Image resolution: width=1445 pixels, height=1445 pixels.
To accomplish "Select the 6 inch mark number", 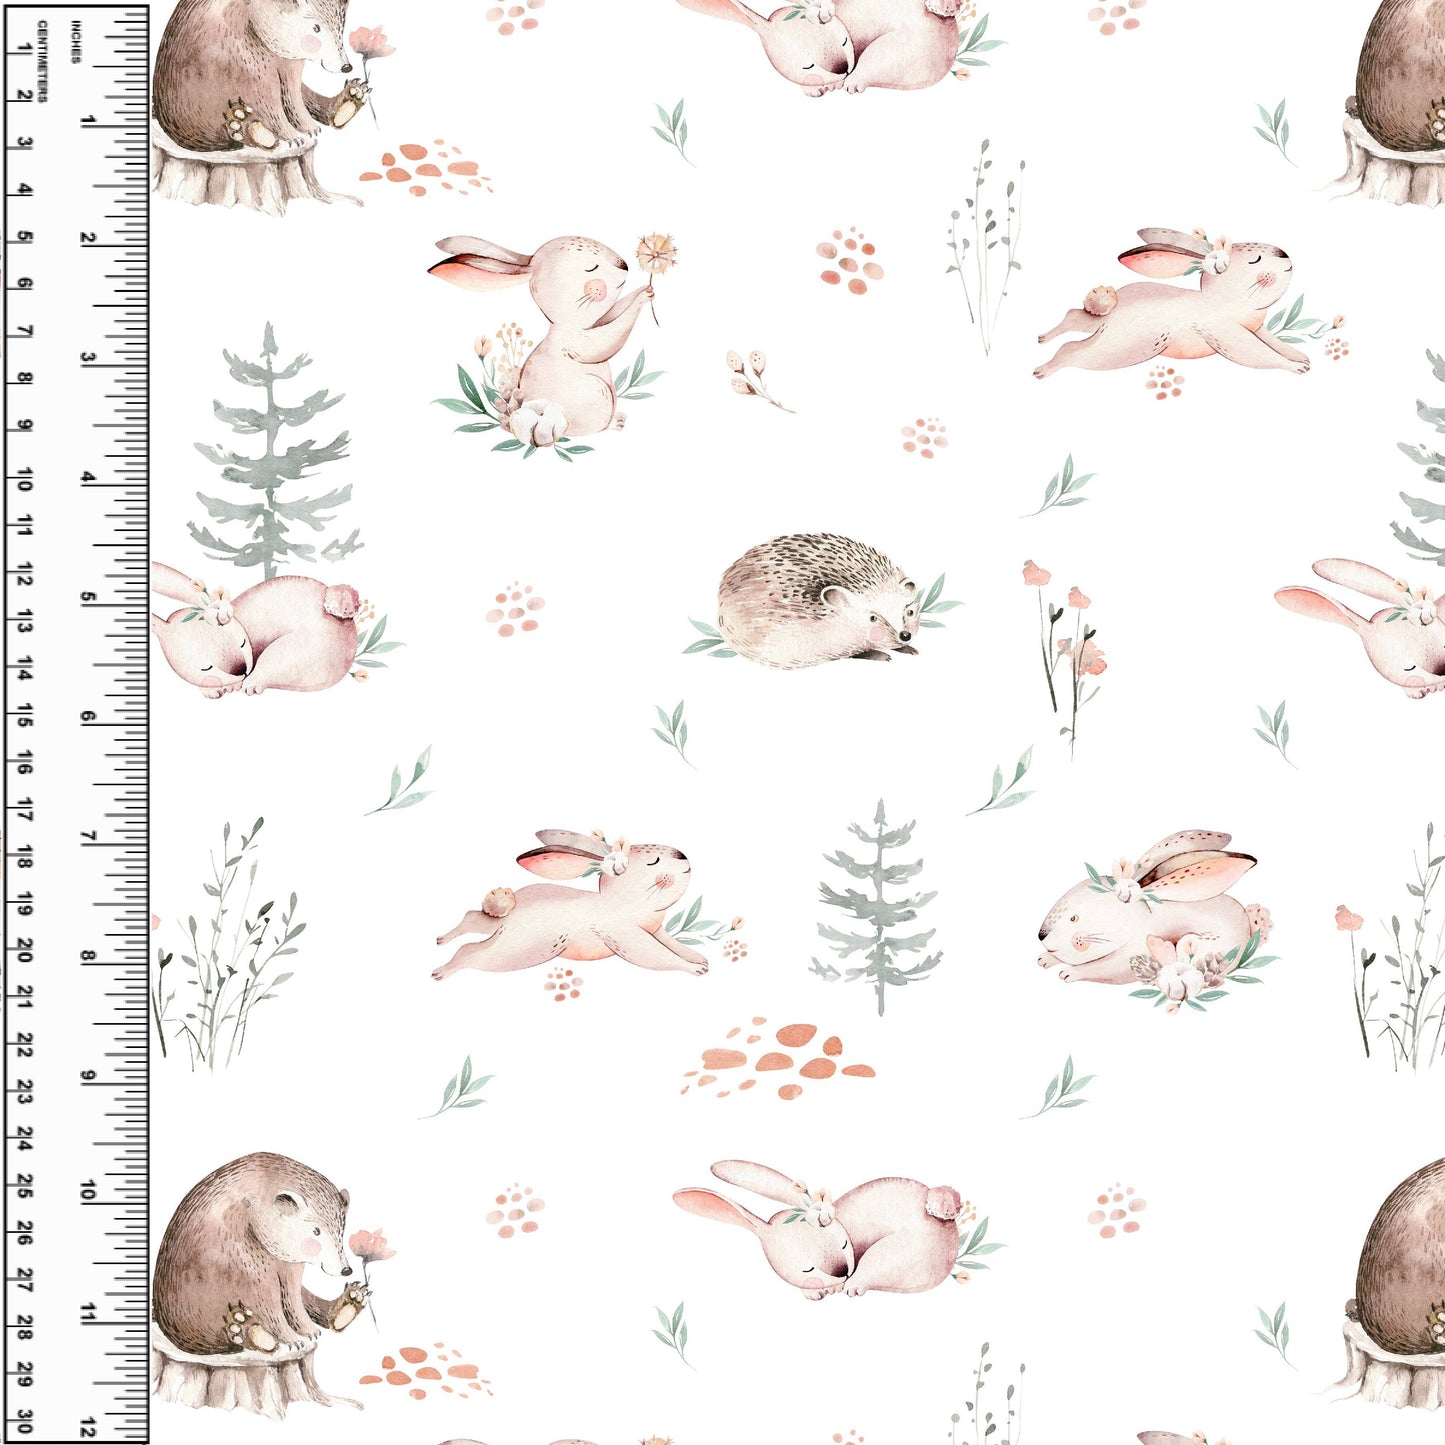I will point(88,717).
